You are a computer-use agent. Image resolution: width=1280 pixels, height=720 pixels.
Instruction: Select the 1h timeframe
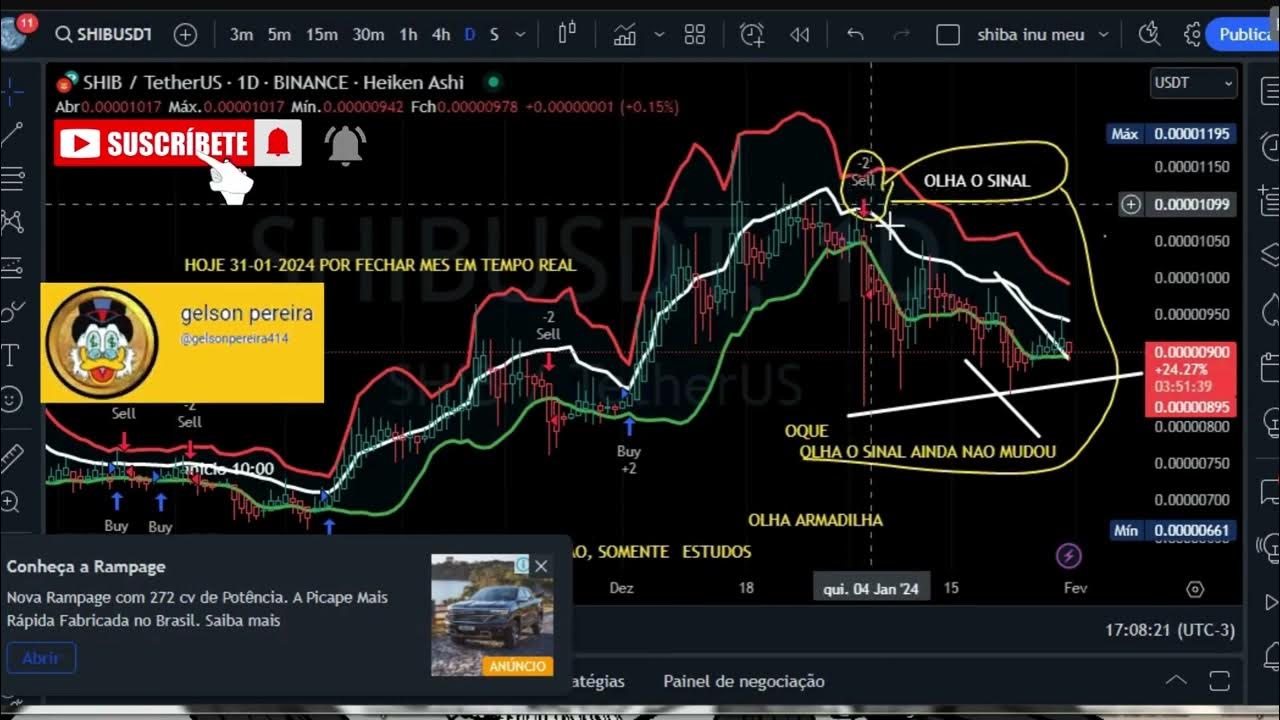click(408, 35)
